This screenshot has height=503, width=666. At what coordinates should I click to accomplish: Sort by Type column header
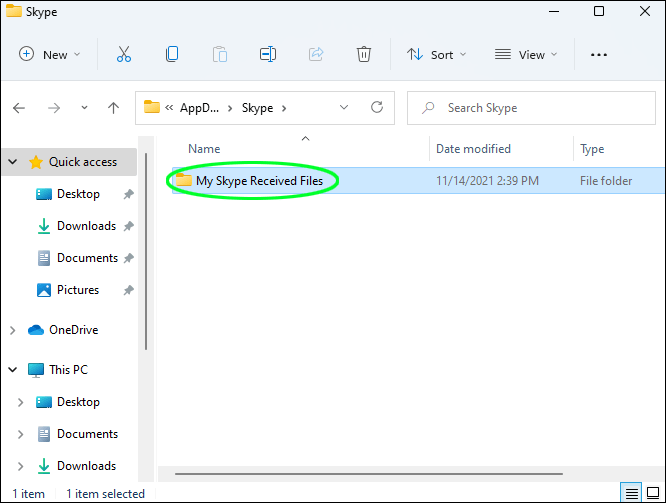coord(592,149)
